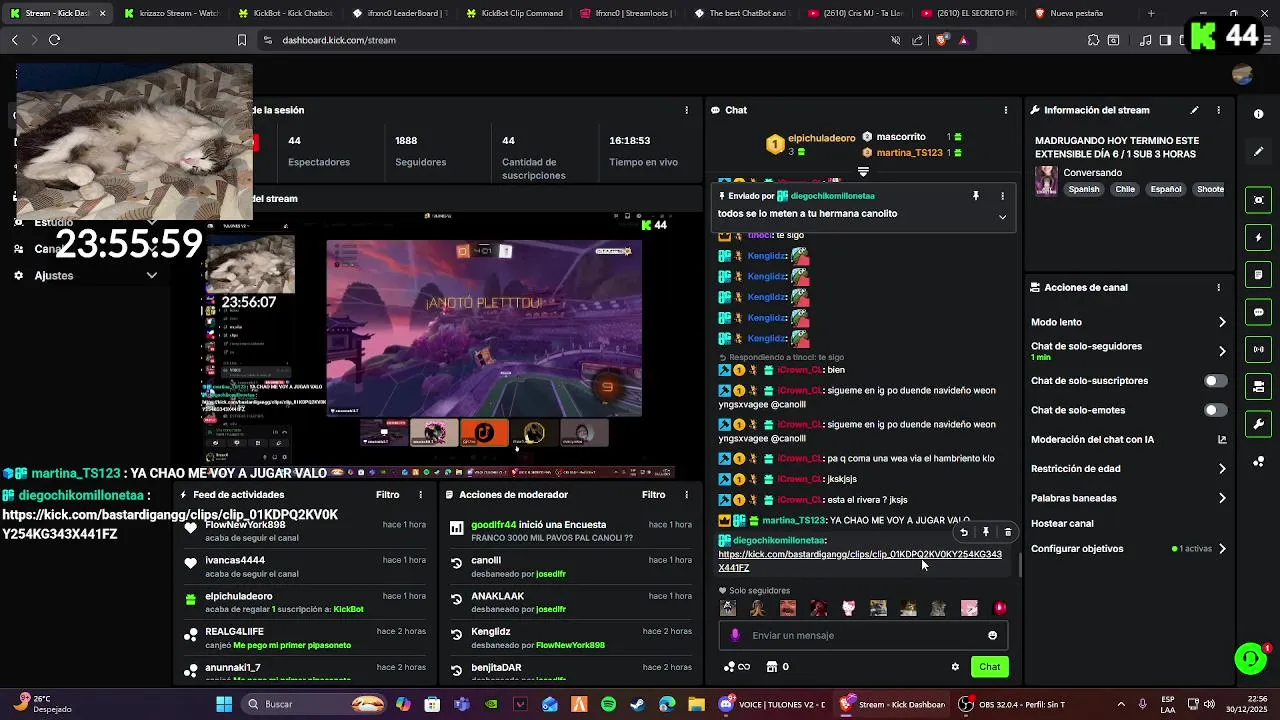This screenshot has height=720, width=1280.
Task: Click the undo icon on the hovered chat message
Action: click(964, 532)
